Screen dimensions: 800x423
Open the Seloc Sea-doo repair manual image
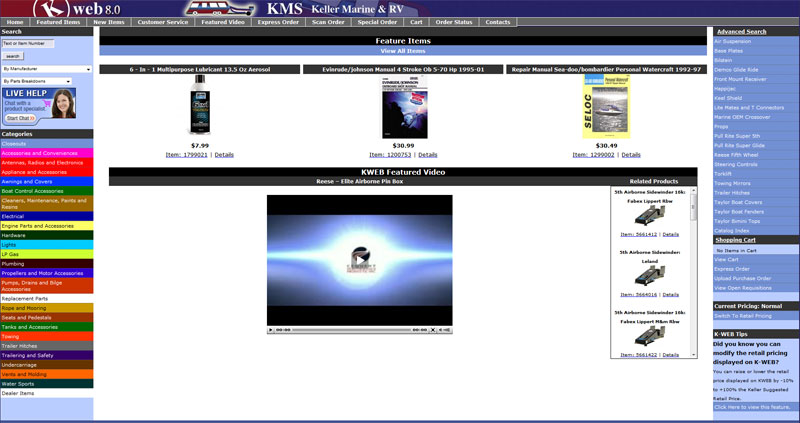[x=606, y=106]
